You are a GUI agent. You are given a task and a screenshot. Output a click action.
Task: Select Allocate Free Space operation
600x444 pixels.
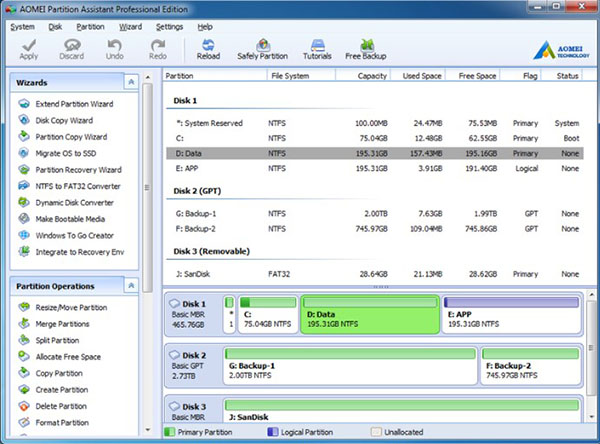pos(60,357)
